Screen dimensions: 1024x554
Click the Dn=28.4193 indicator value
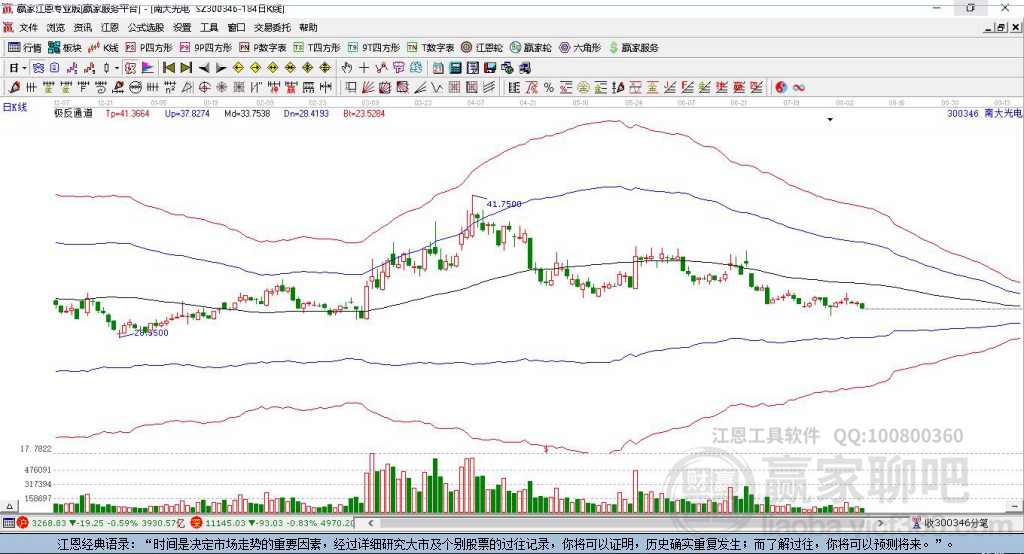pyautogui.click(x=306, y=114)
